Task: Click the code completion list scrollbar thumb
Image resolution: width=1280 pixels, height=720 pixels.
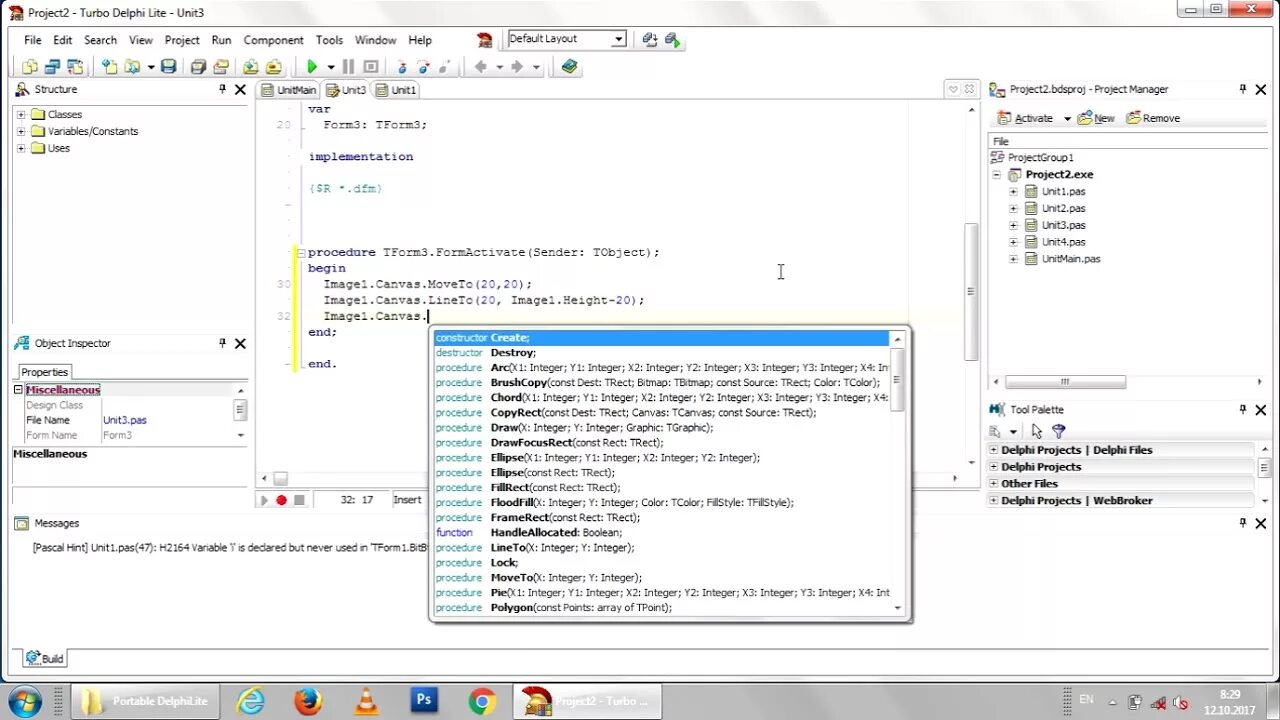Action: click(897, 379)
